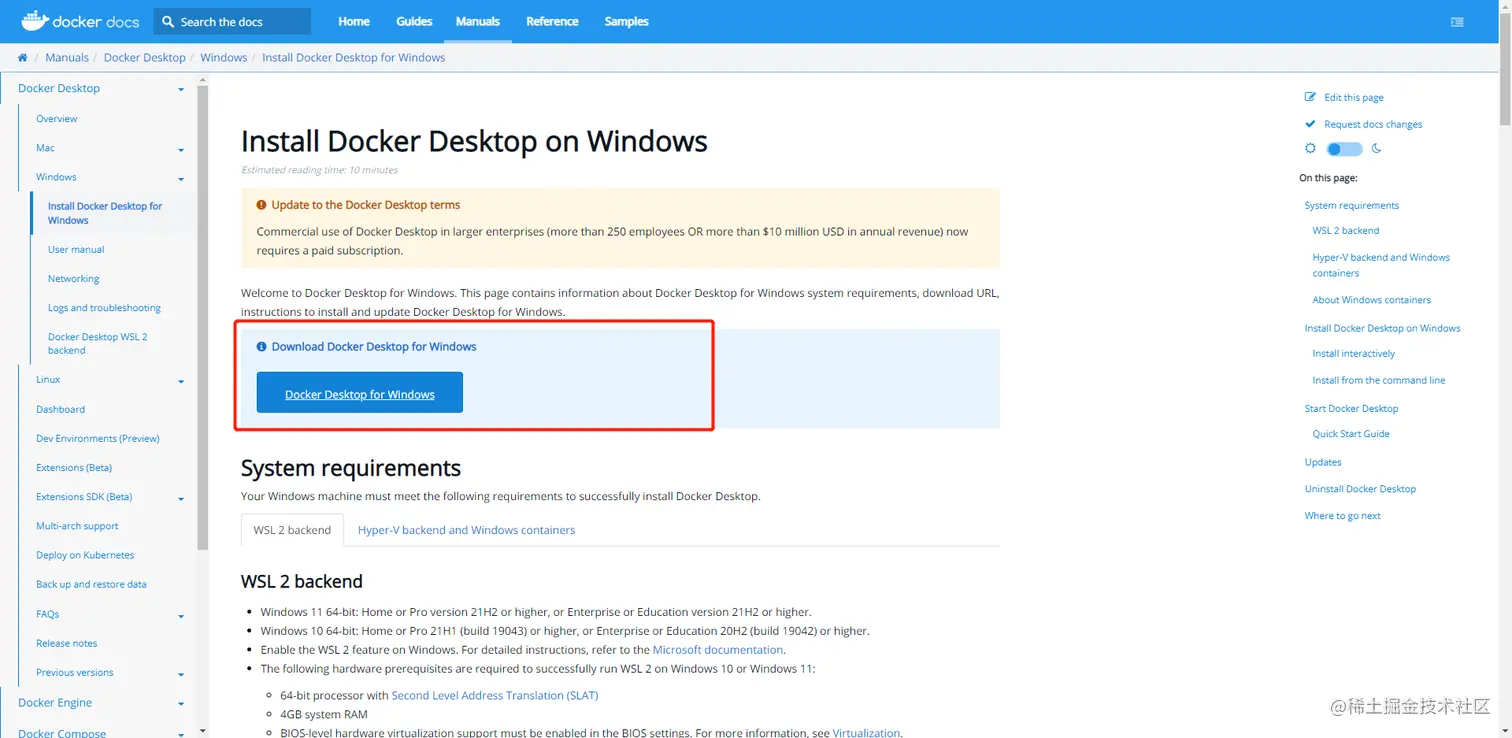Jump to Quick Start Guide section

1351,434
